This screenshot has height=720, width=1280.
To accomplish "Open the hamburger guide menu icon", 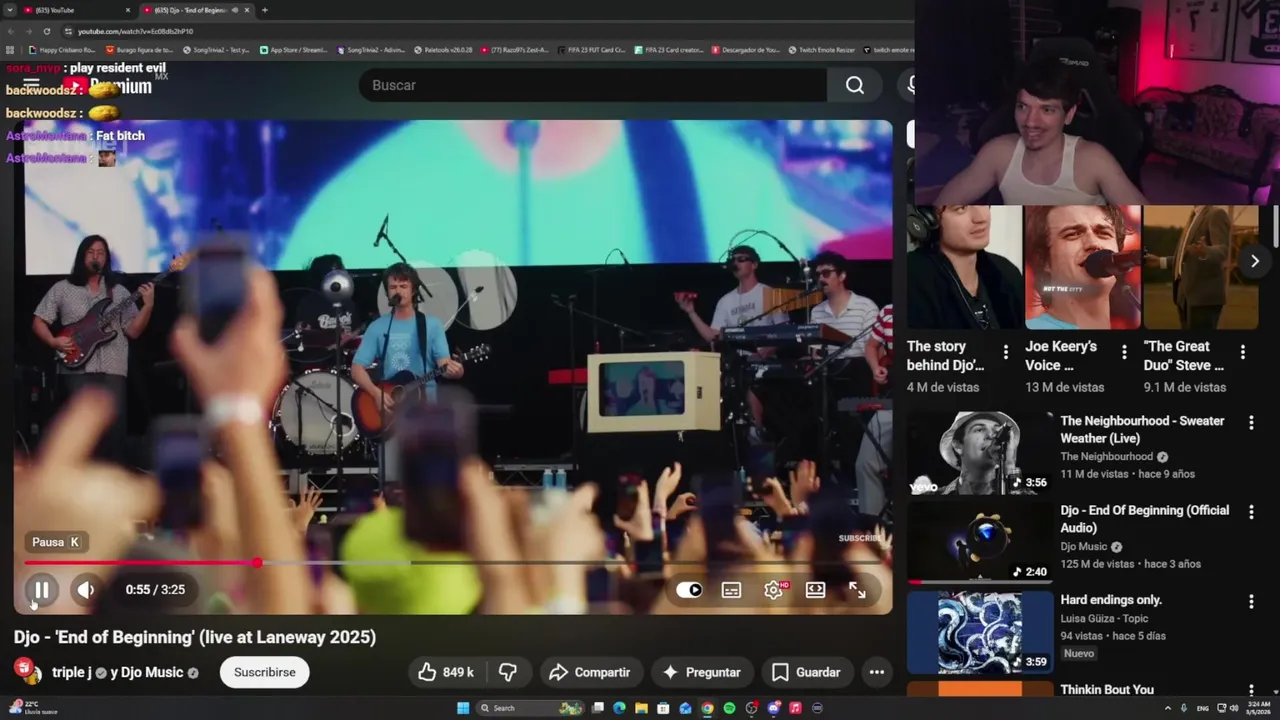I will click(x=31, y=84).
